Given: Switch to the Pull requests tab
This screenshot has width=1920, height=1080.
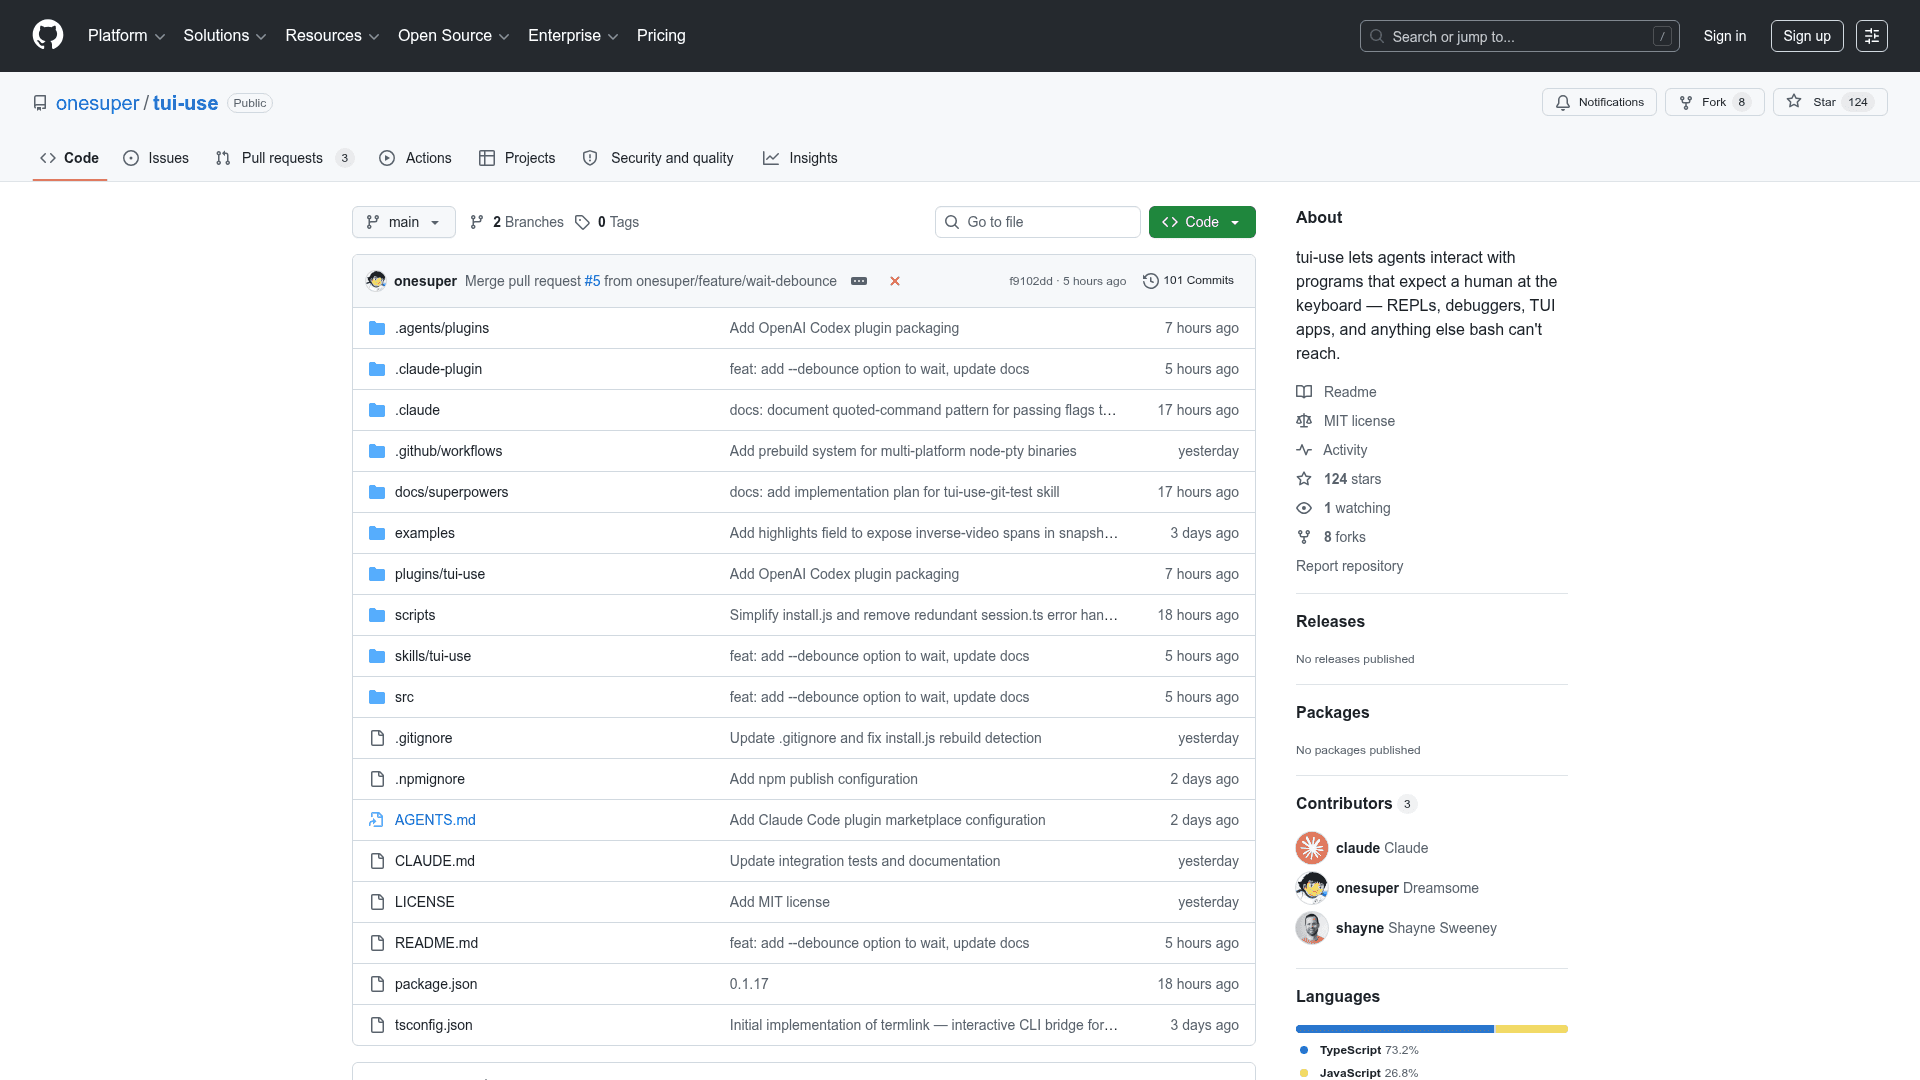Looking at the screenshot, I should (x=282, y=158).
